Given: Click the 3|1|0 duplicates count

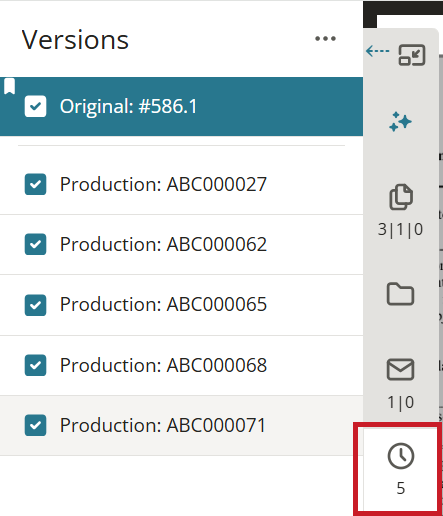Looking at the screenshot, I should pyautogui.click(x=400, y=229).
